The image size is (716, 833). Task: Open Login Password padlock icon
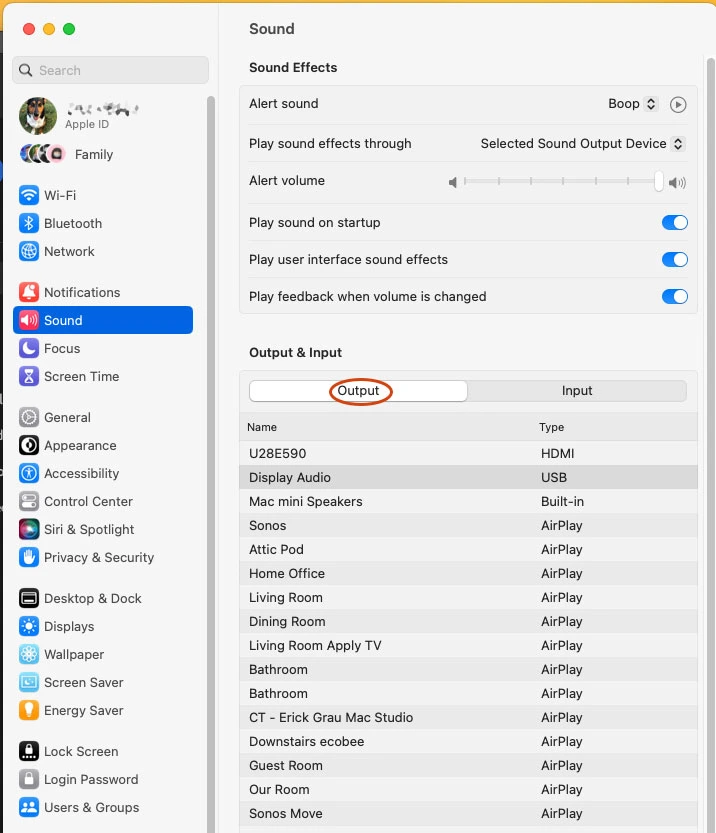coord(29,779)
